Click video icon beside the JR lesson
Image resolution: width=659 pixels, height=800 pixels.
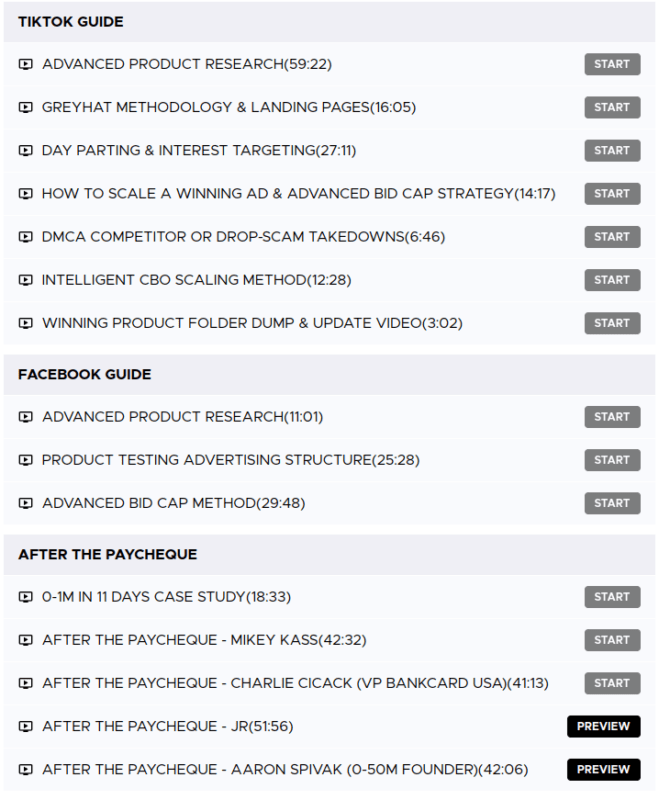[x=25, y=726]
